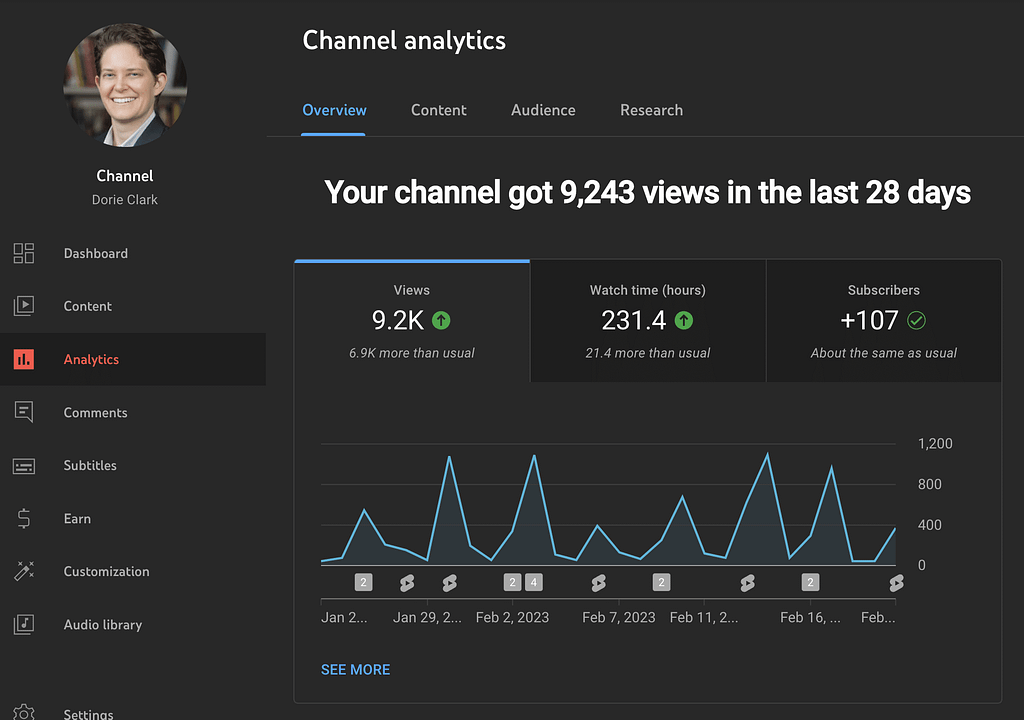
Task: Click the 1,200 y-axis label
Action: click(935, 444)
